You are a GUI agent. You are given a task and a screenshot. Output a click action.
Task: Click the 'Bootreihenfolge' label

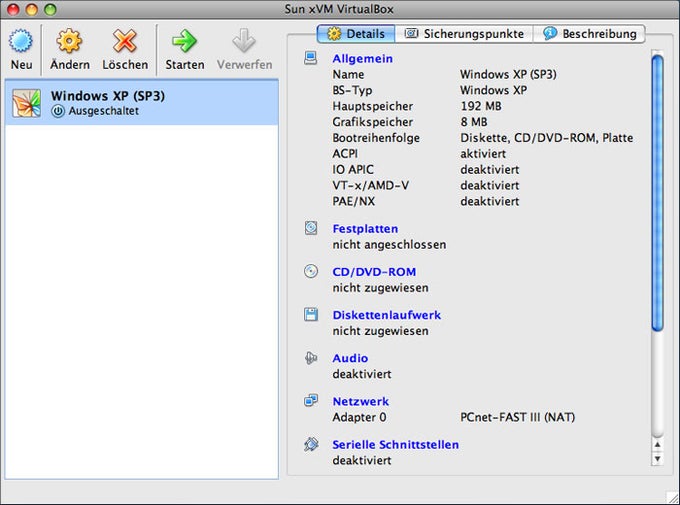pos(376,138)
